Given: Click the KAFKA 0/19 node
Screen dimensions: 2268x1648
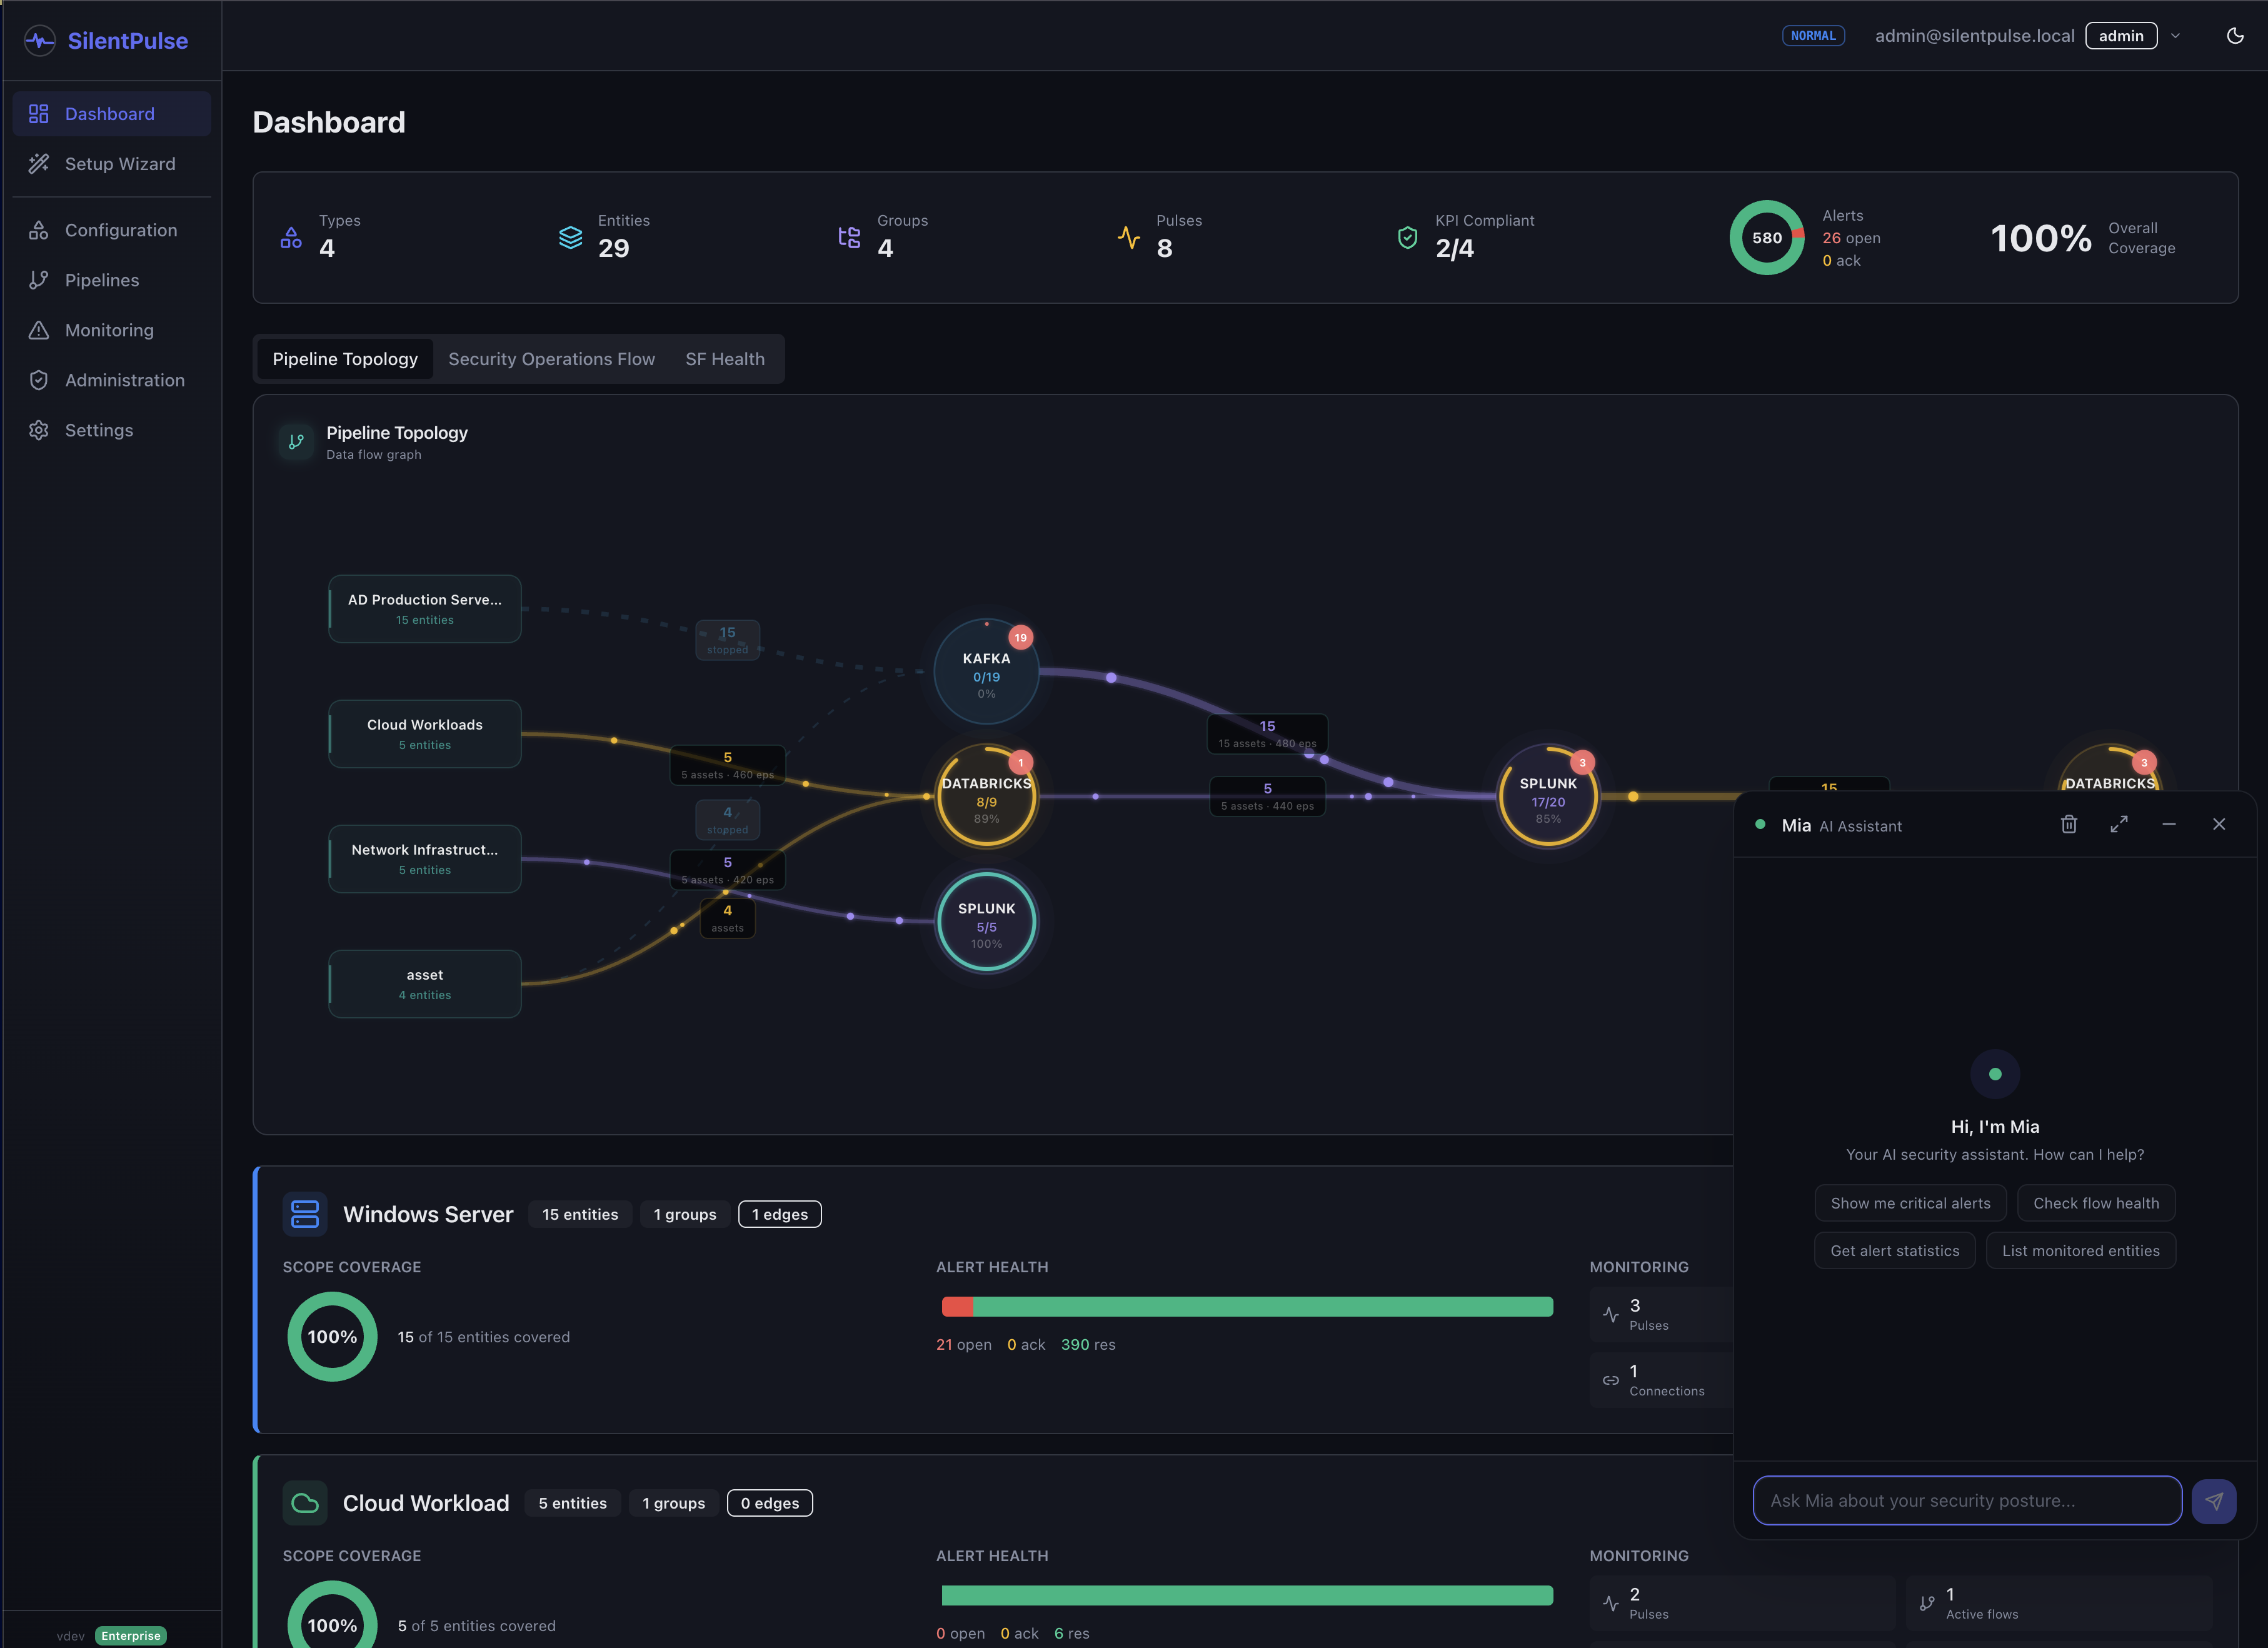Looking at the screenshot, I should (x=986, y=671).
